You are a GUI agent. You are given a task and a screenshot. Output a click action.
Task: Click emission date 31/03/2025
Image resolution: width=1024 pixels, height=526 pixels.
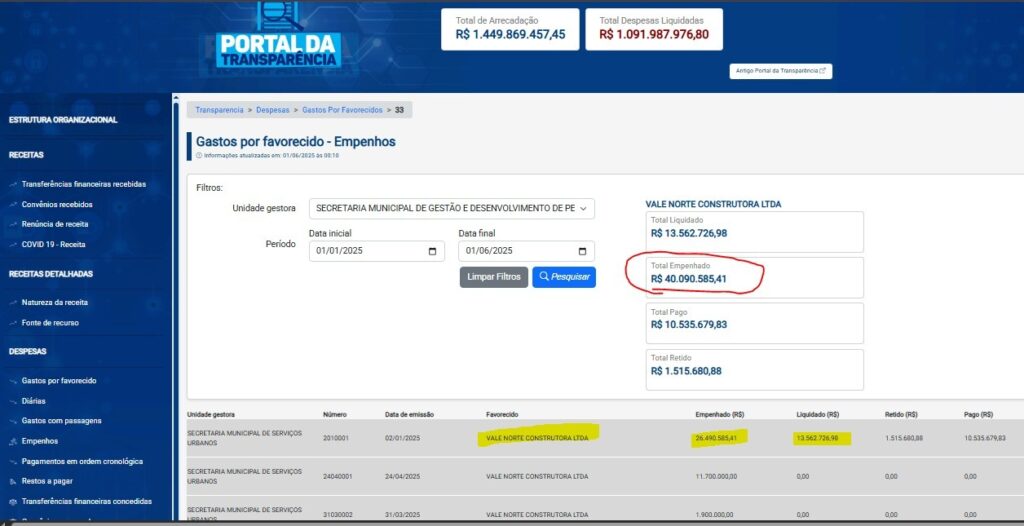pos(402,515)
